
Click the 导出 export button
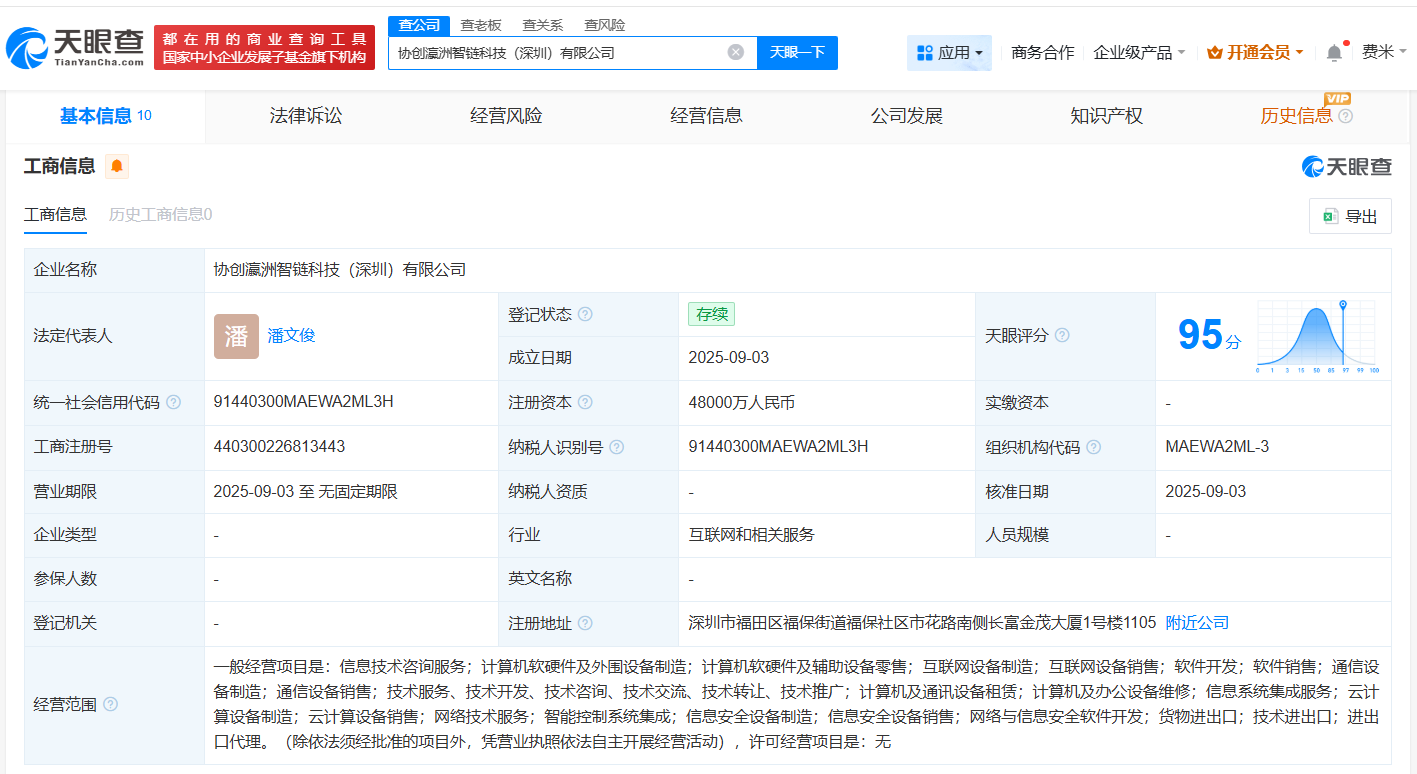[1349, 217]
